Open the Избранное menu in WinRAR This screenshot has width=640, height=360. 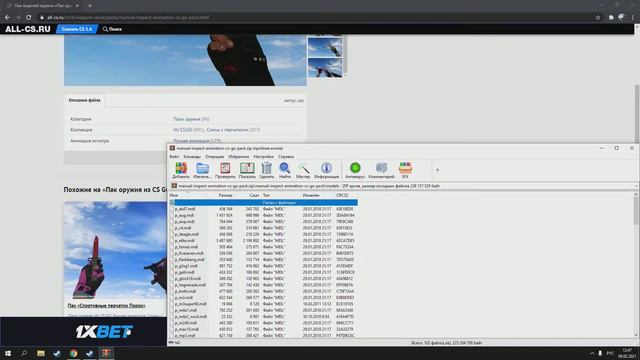click(239, 157)
